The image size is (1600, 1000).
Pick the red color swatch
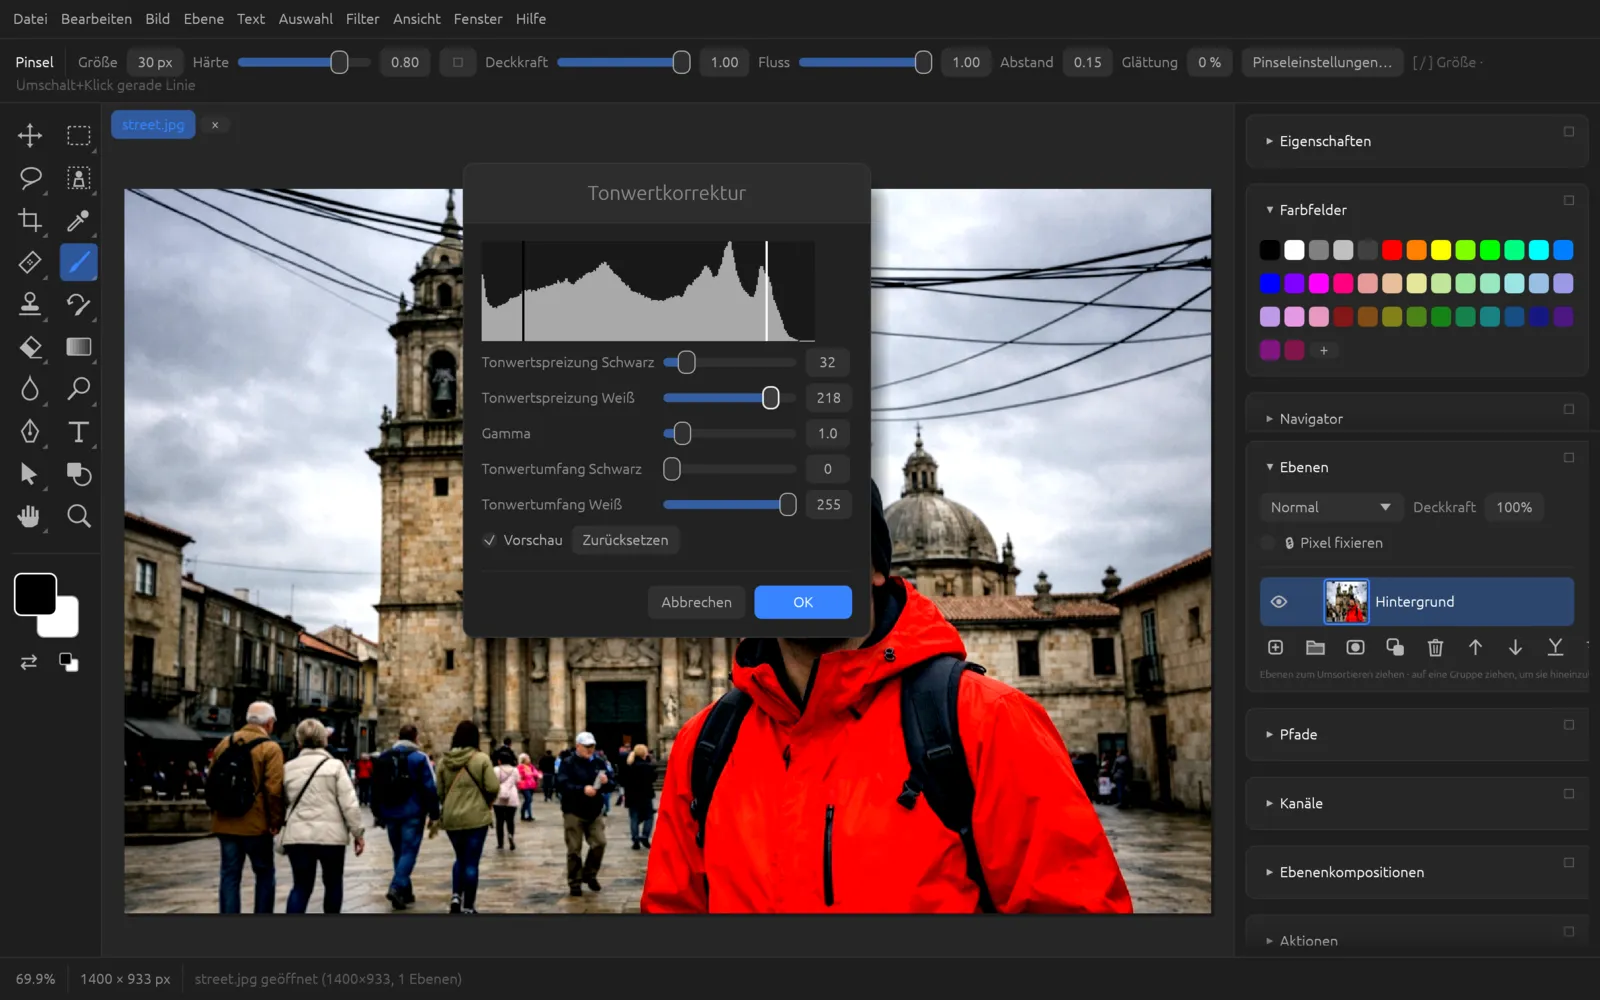coord(1392,250)
